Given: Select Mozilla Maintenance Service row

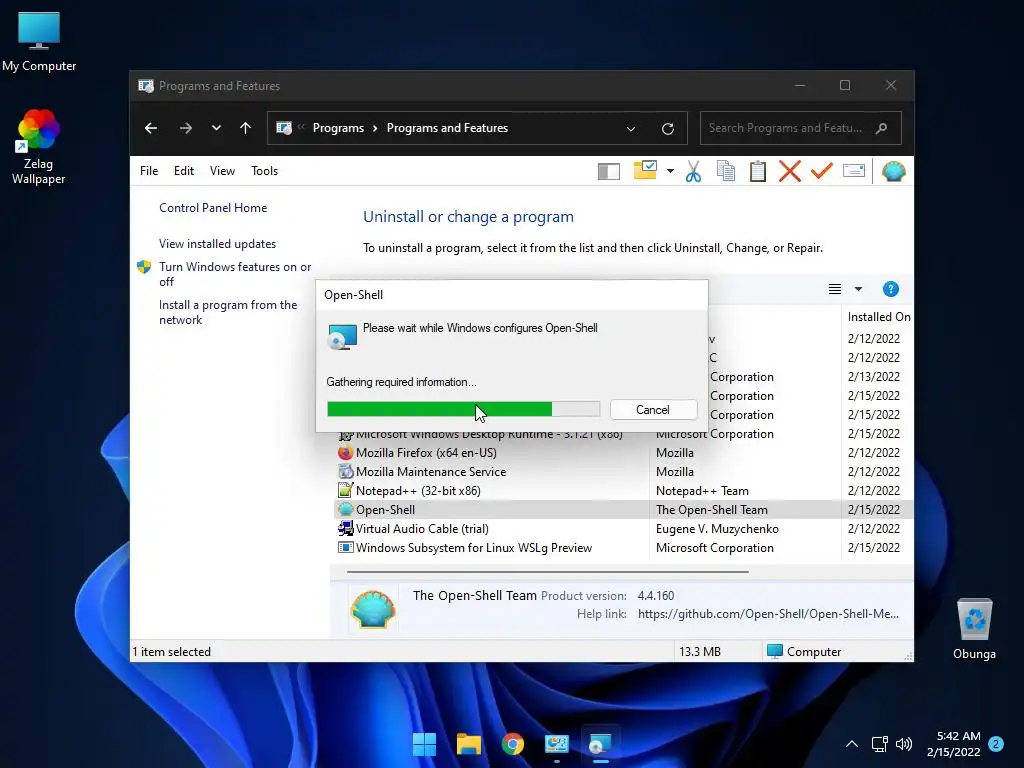Looking at the screenshot, I should coord(624,472).
